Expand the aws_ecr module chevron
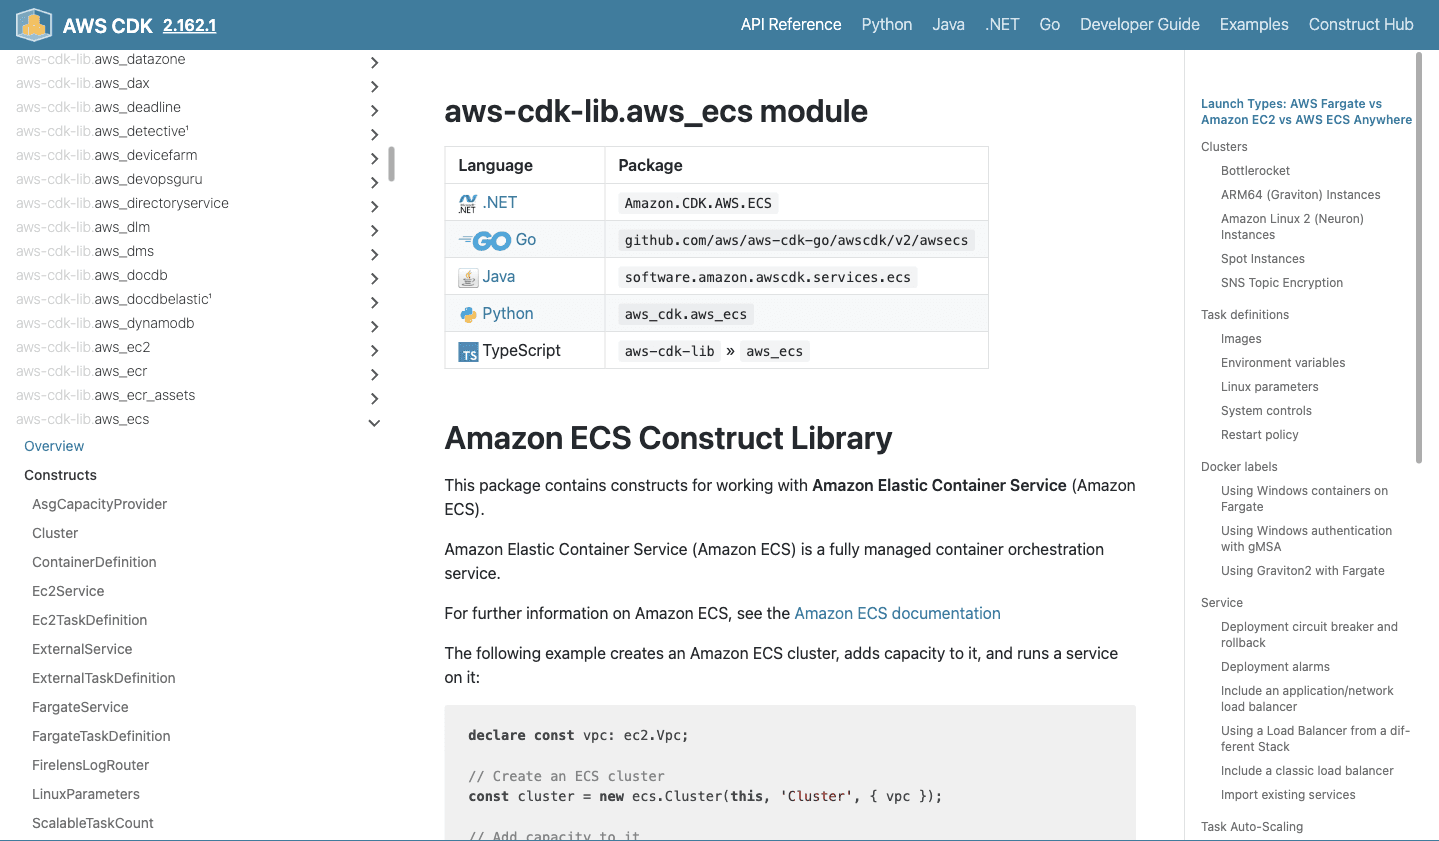This screenshot has height=841, width=1439. (x=374, y=374)
